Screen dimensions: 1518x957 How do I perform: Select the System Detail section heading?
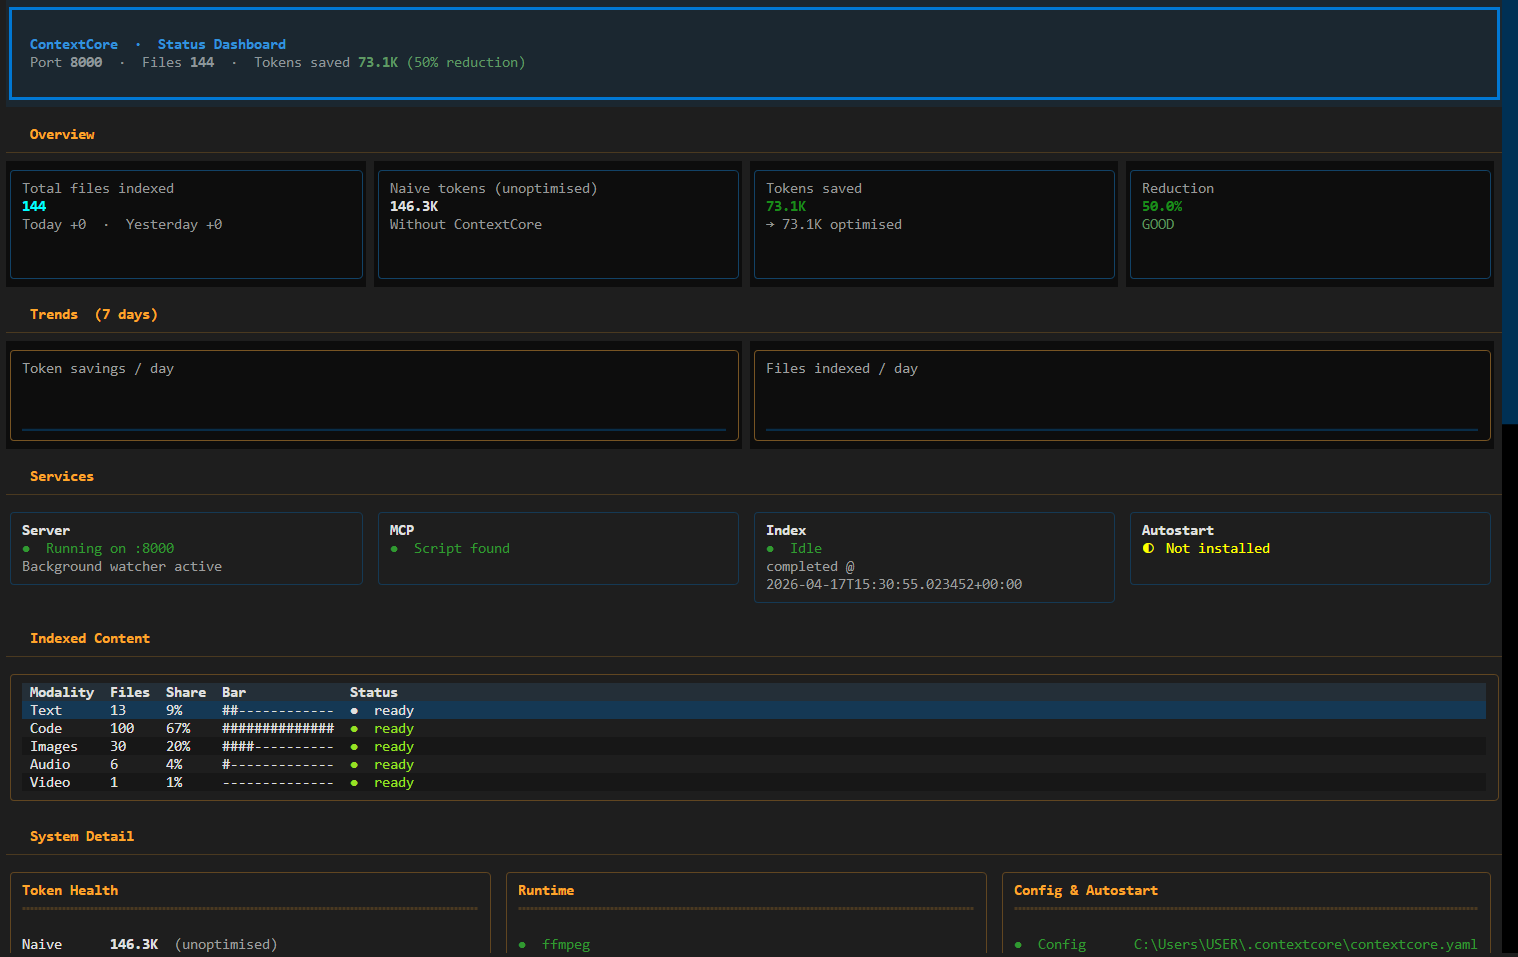click(x=82, y=836)
